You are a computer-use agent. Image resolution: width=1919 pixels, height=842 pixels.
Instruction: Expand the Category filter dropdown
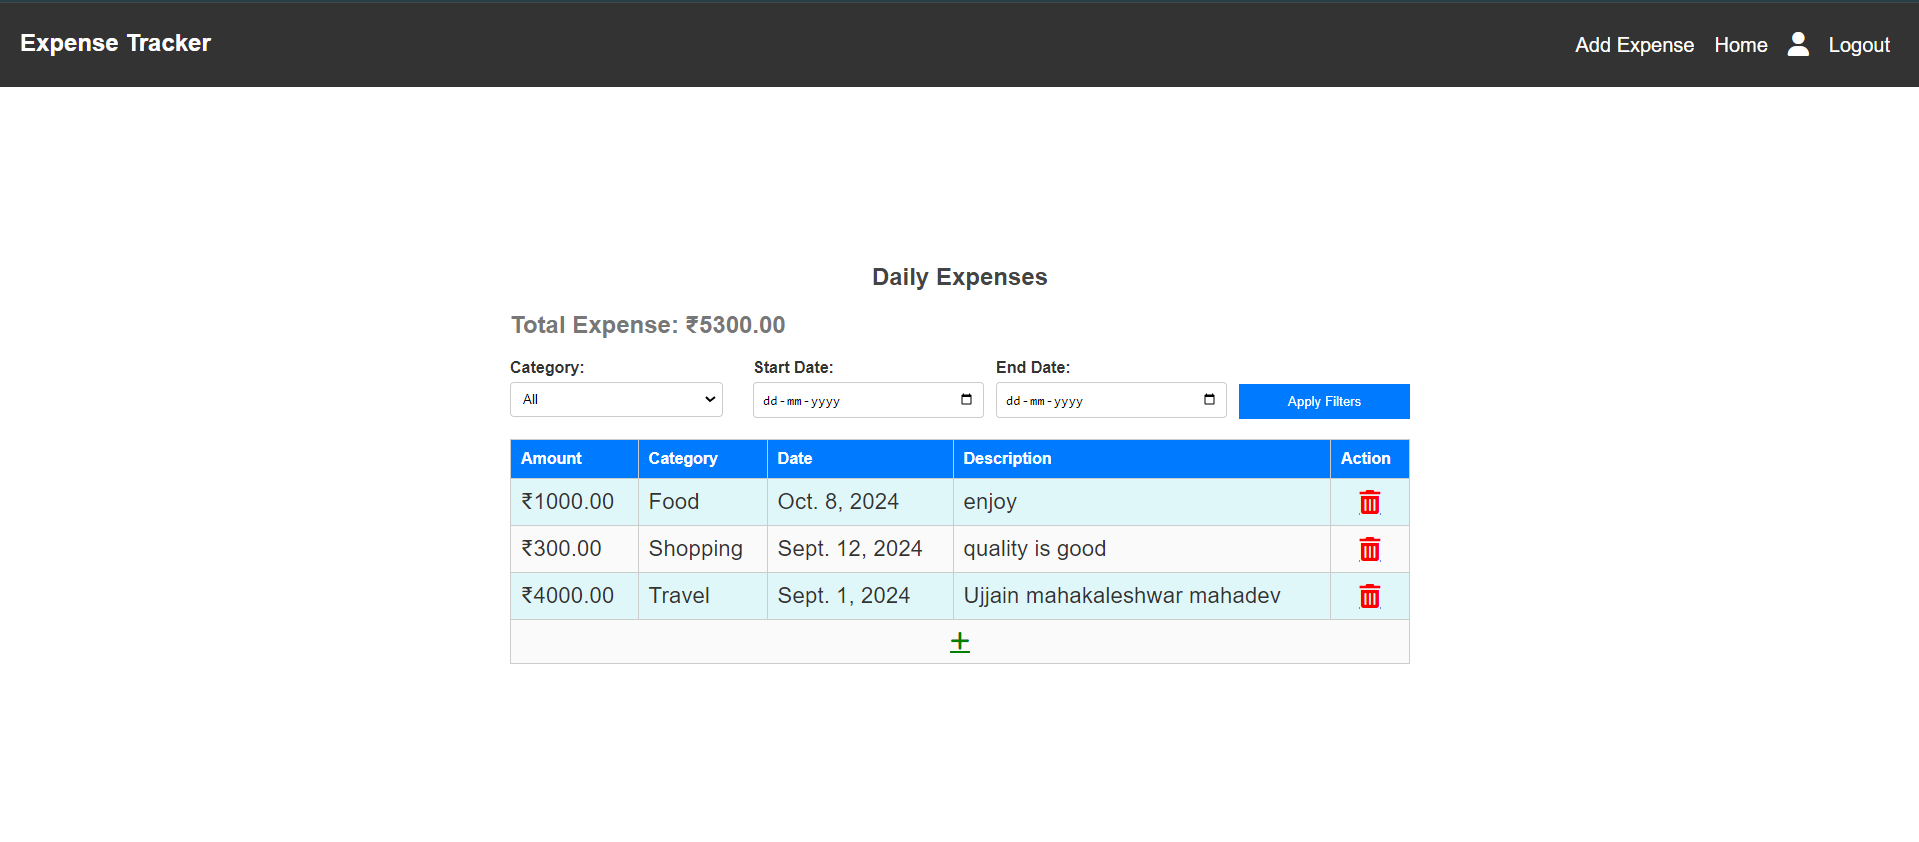(x=616, y=400)
